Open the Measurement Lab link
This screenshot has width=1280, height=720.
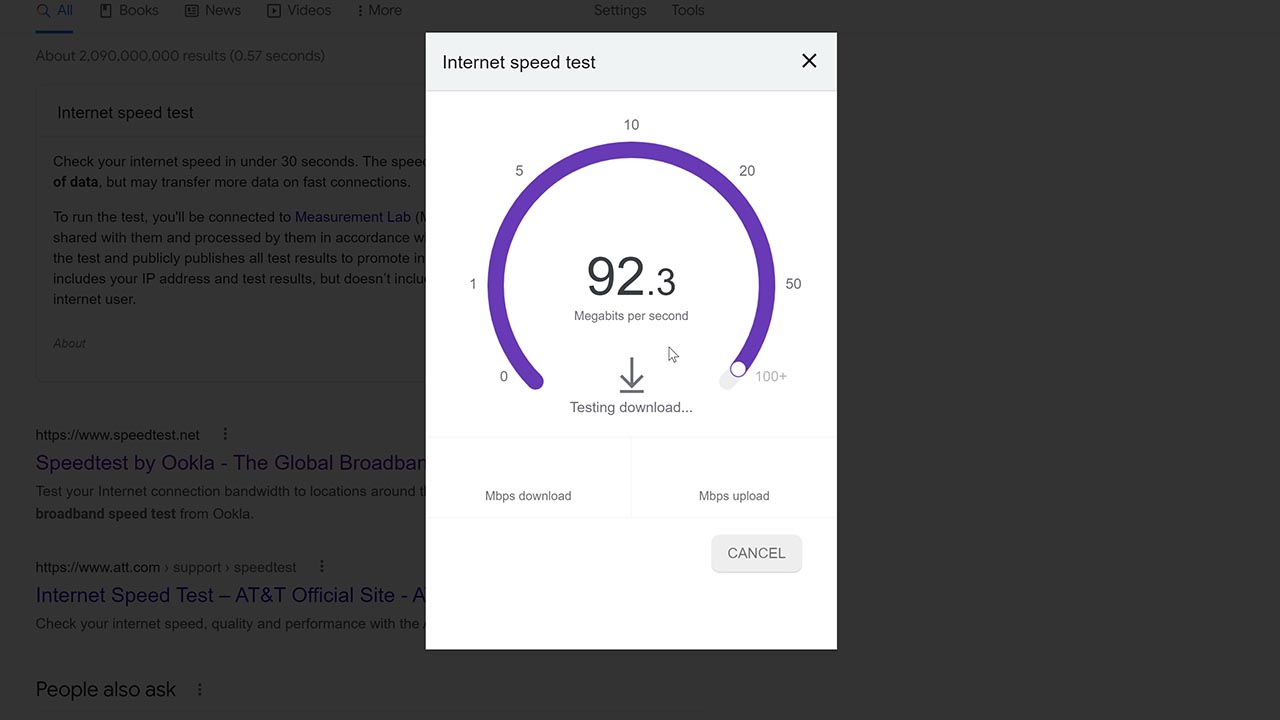tap(353, 217)
